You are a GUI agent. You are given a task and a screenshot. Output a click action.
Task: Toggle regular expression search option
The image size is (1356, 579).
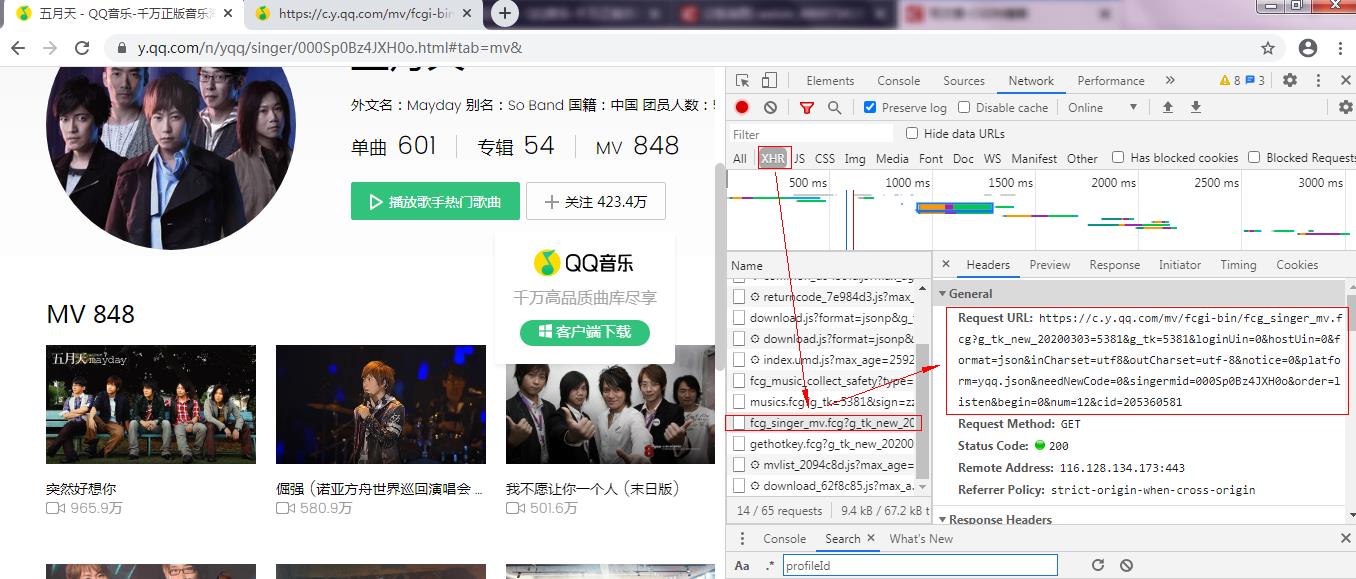pos(770,565)
